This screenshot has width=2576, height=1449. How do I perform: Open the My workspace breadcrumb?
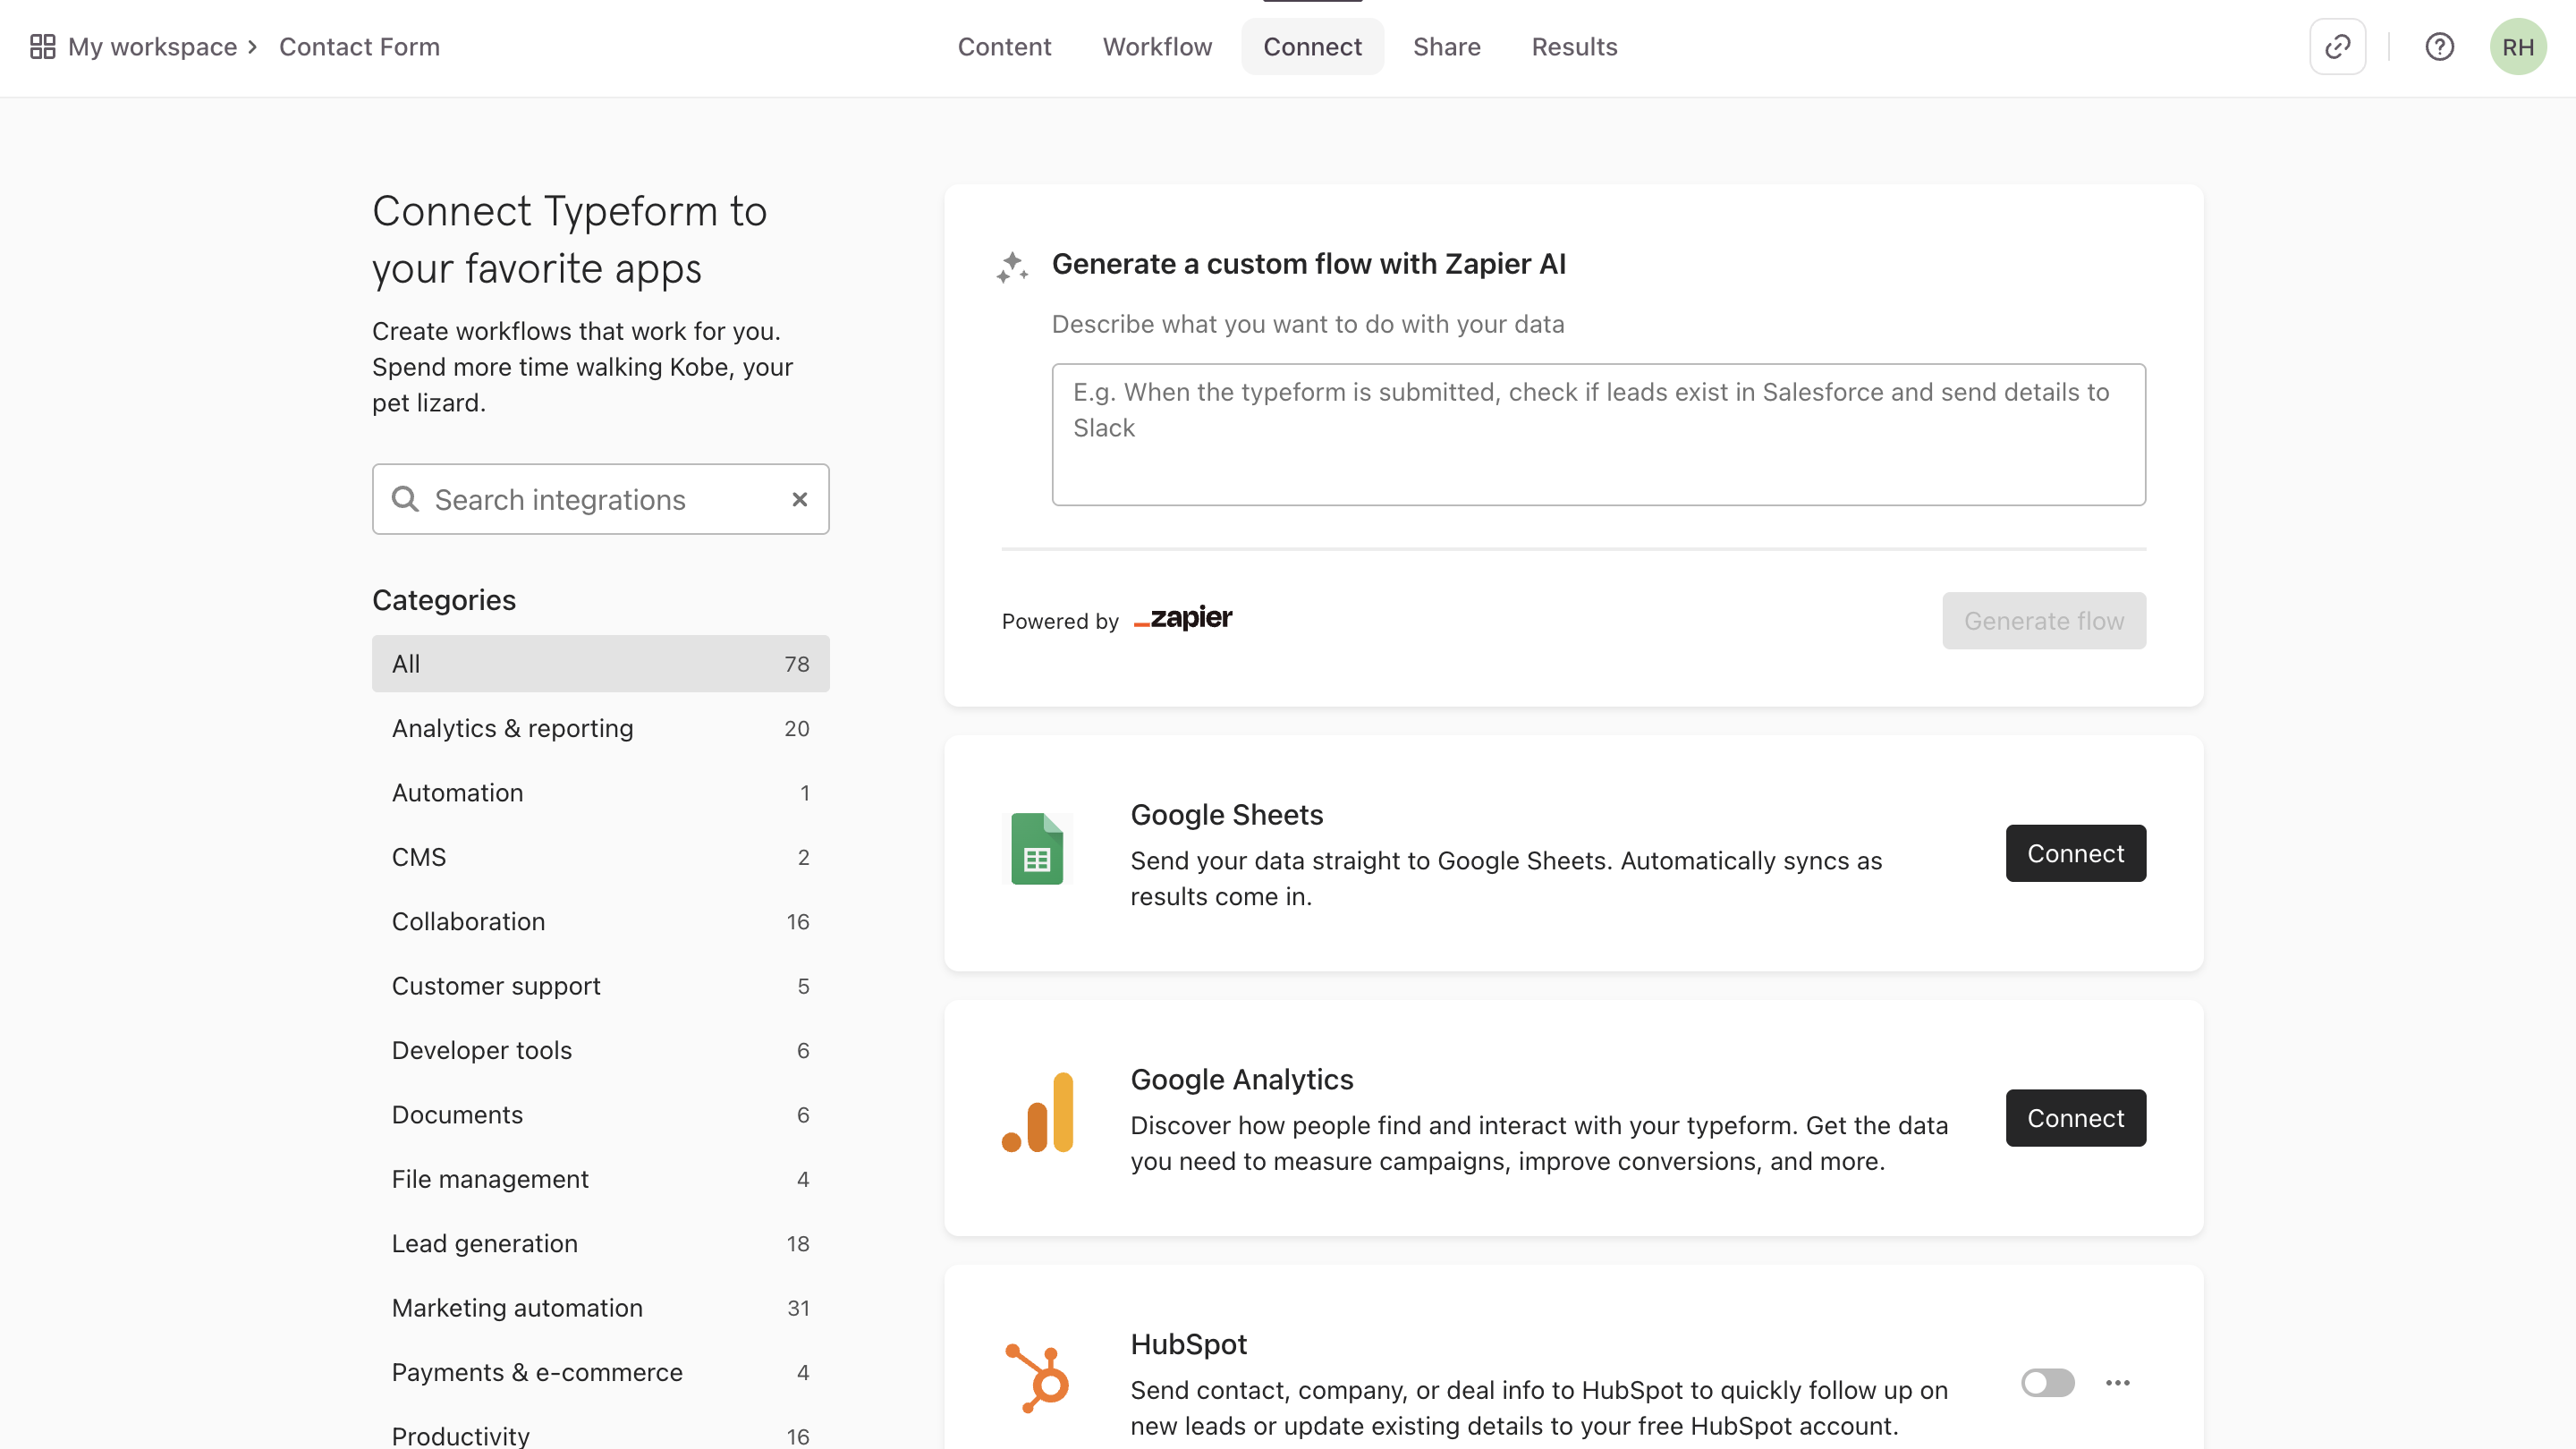(152, 47)
